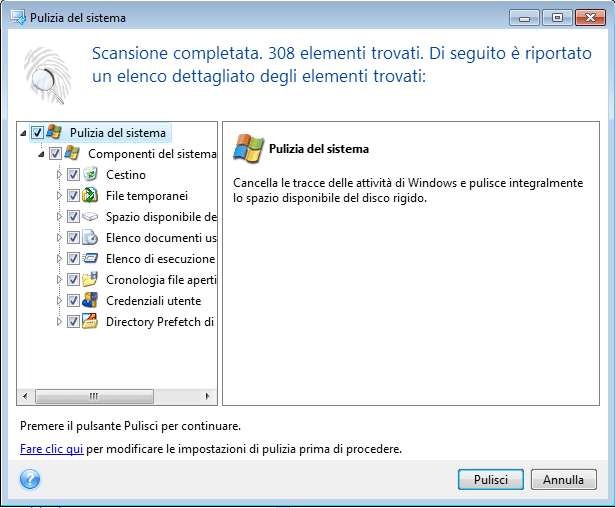Expand the Directory Prefetch tree node

[59, 322]
